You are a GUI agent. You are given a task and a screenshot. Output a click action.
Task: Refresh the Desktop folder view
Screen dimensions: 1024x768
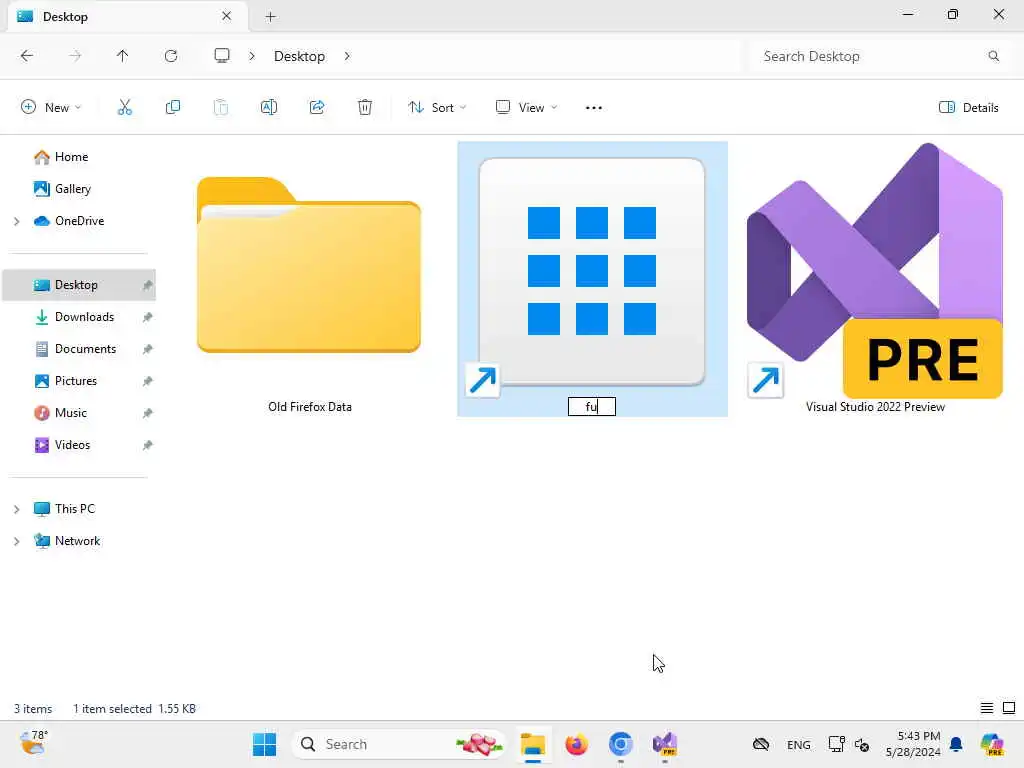171,56
